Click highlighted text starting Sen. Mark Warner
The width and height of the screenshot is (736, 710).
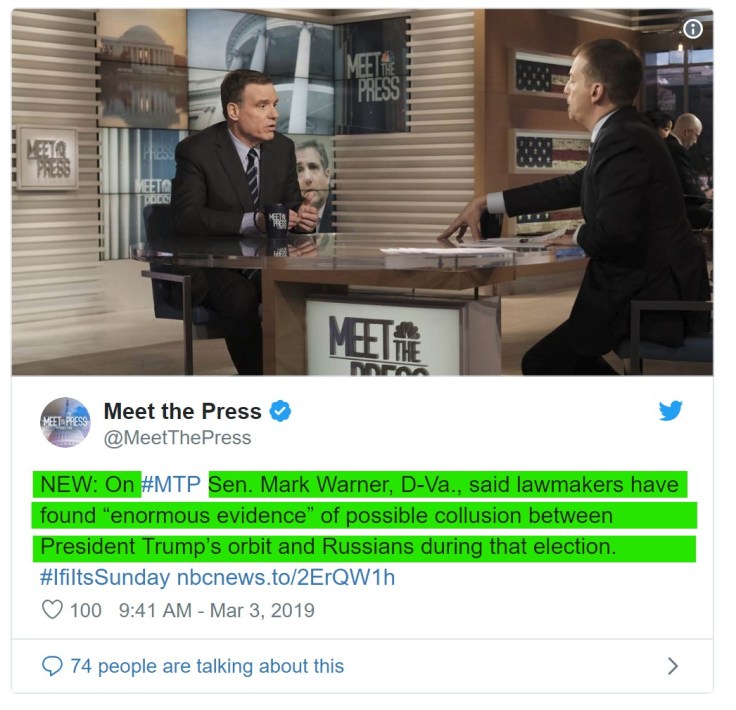click(448, 484)
